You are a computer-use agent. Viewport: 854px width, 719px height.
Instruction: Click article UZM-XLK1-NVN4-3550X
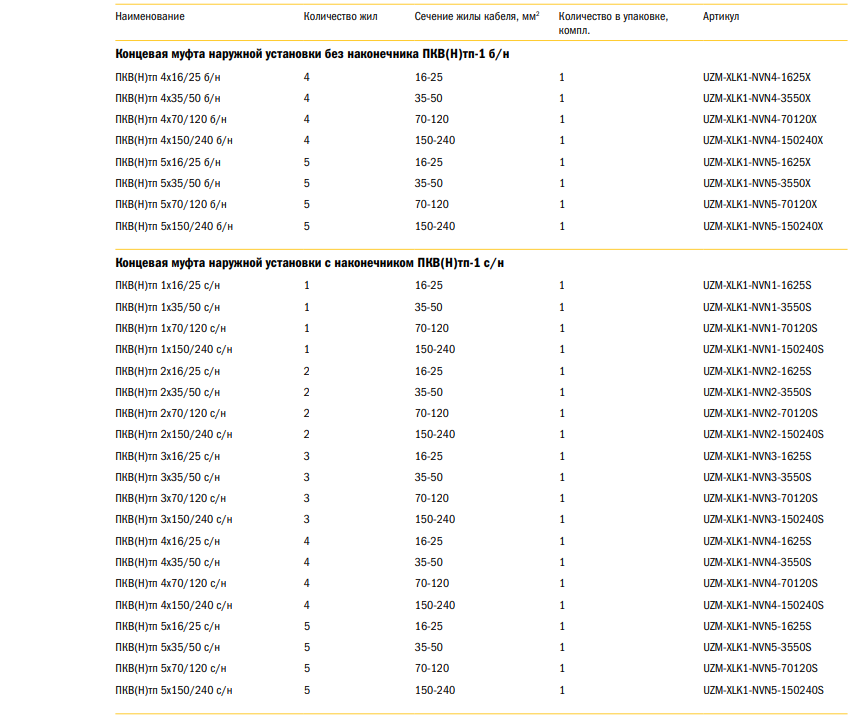click(x=757, y=99)
